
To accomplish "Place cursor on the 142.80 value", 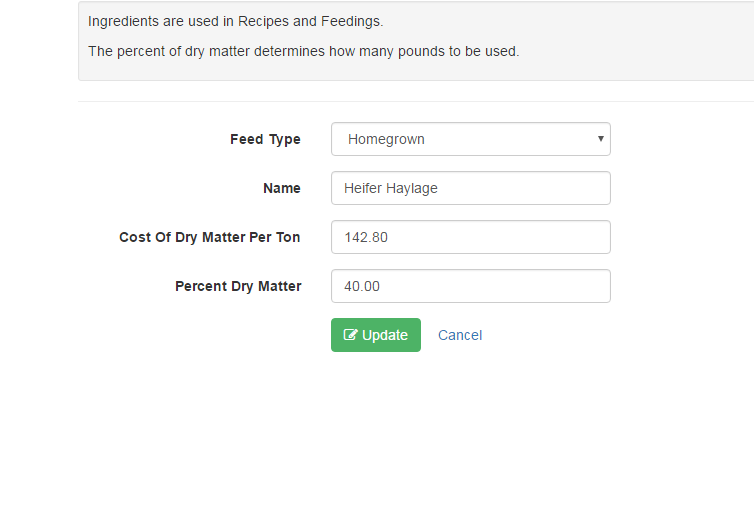I will (x=366, y=238).
